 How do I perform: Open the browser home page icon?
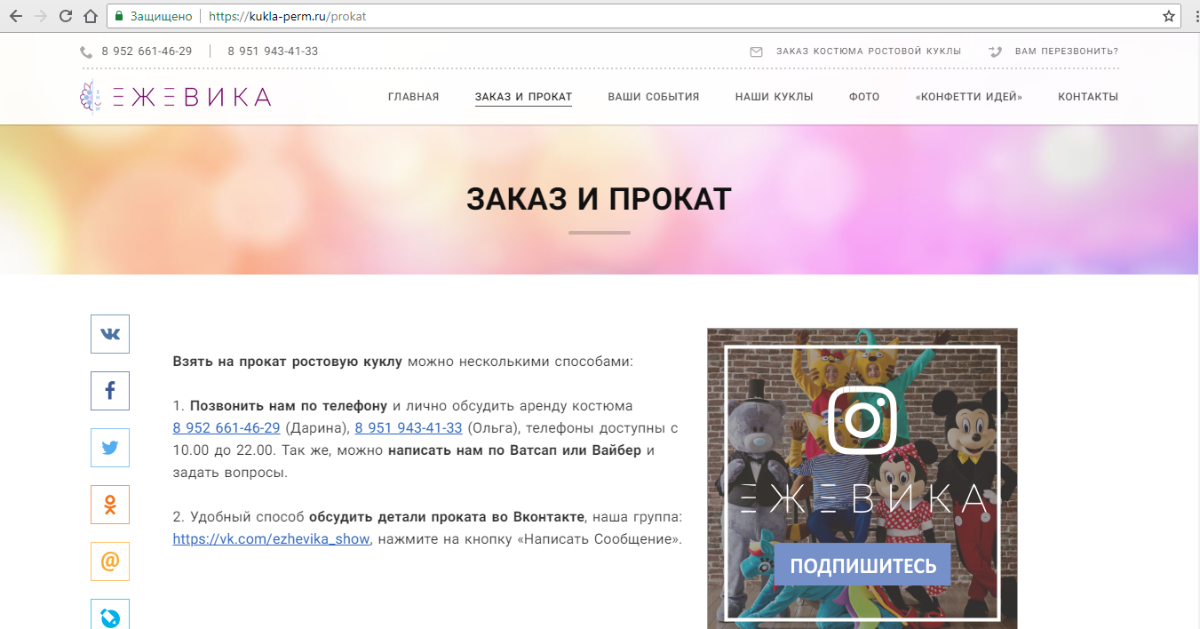90,16
